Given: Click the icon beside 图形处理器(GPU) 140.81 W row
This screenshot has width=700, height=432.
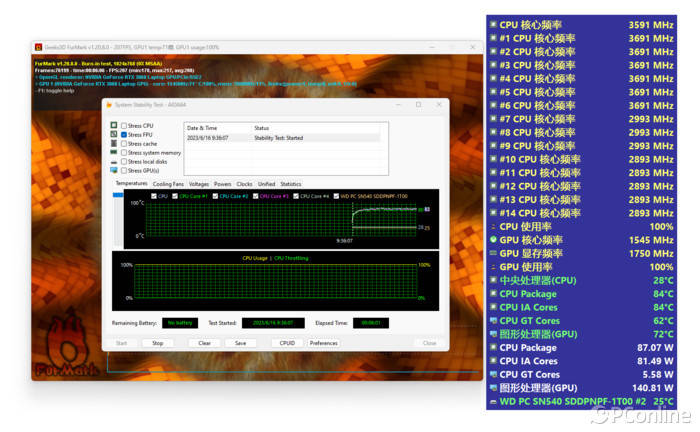Looking at the screenshot, I should [493, 387].
